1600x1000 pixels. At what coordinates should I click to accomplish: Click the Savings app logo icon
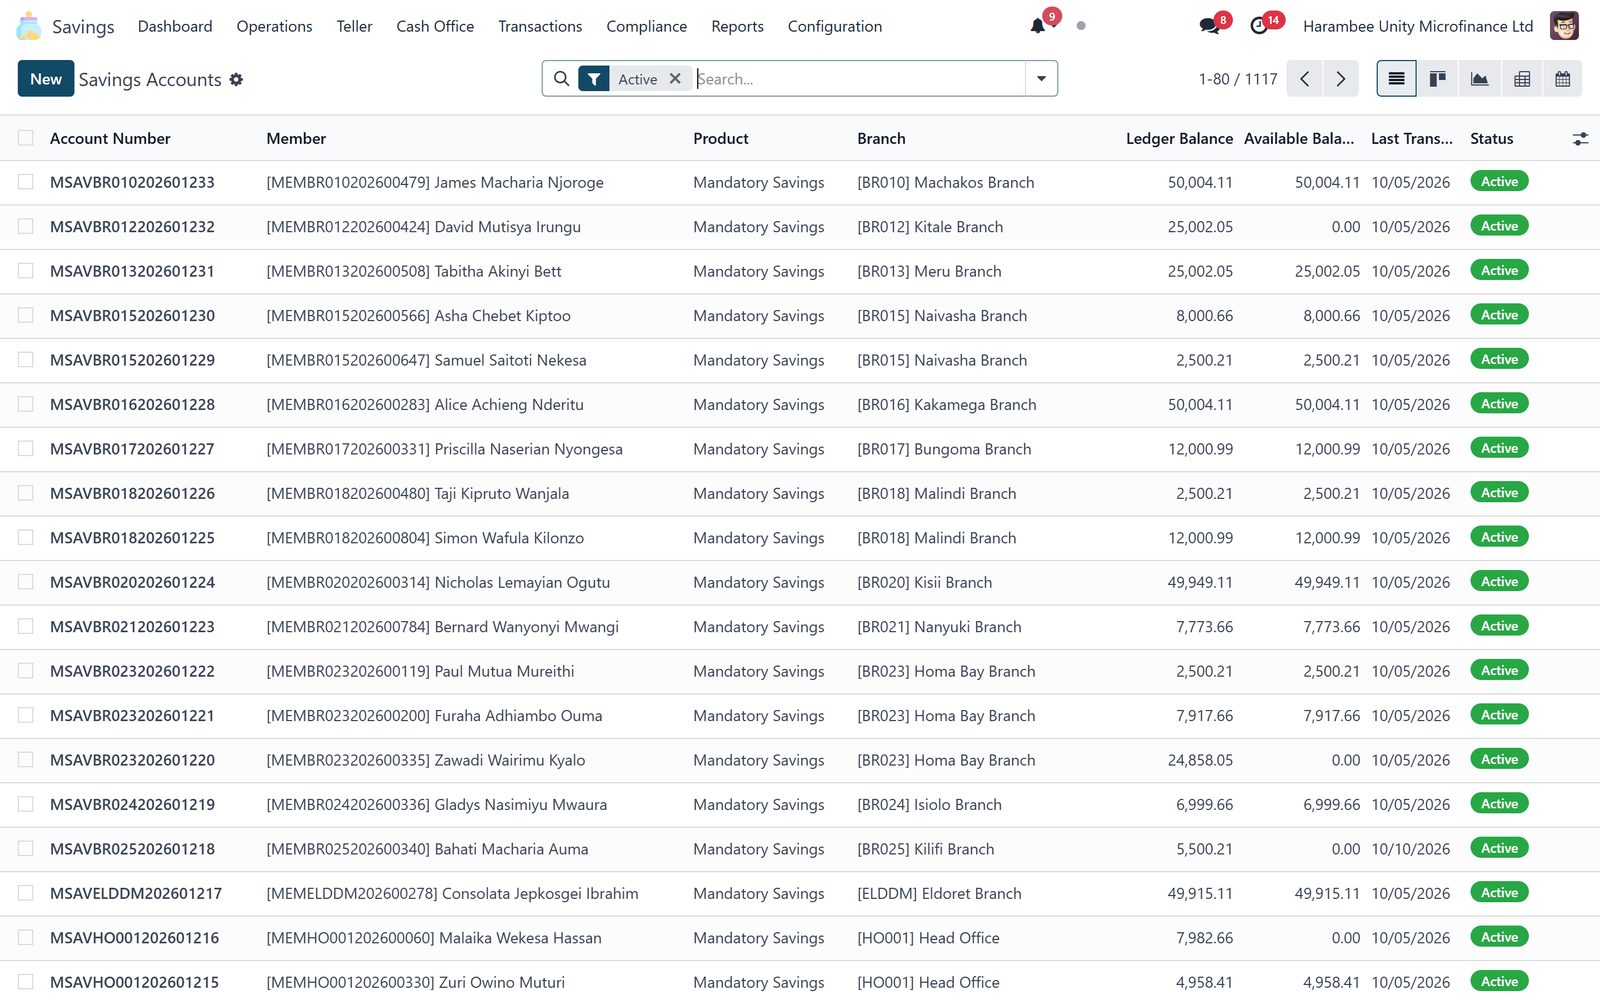pyautogui.click(x=29, y=26)
